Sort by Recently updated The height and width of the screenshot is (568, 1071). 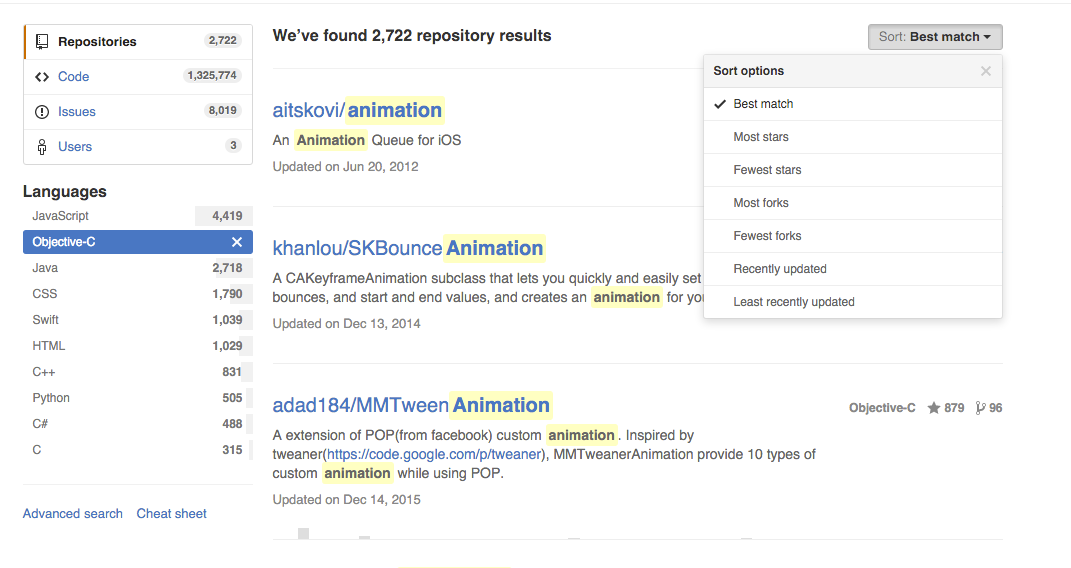(780, 269)
